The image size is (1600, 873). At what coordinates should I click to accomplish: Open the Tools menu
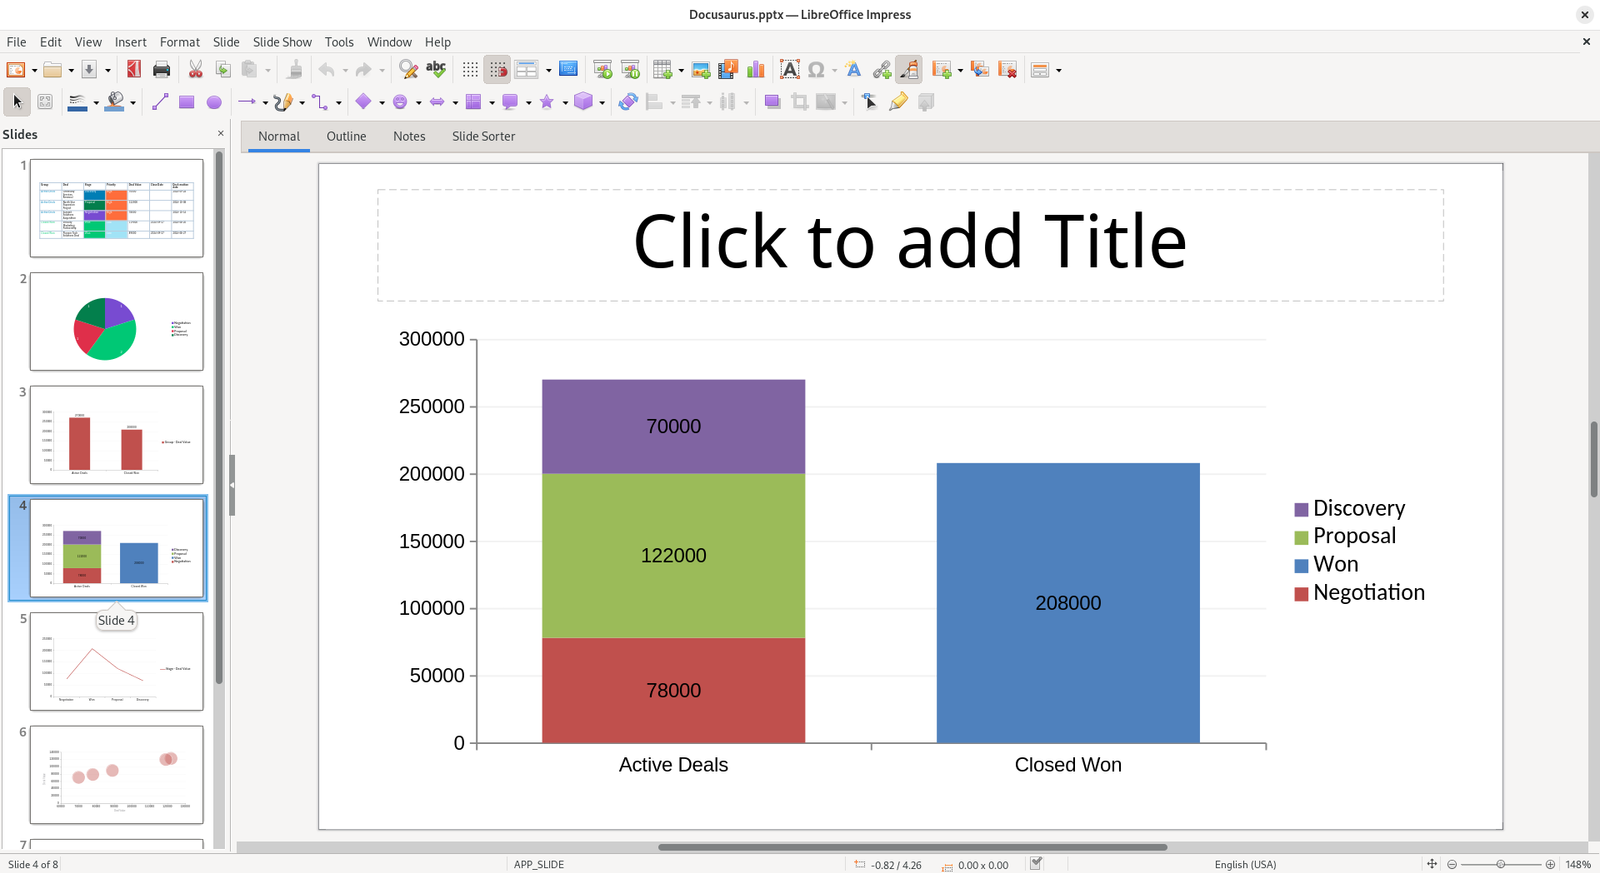[339, 42]
